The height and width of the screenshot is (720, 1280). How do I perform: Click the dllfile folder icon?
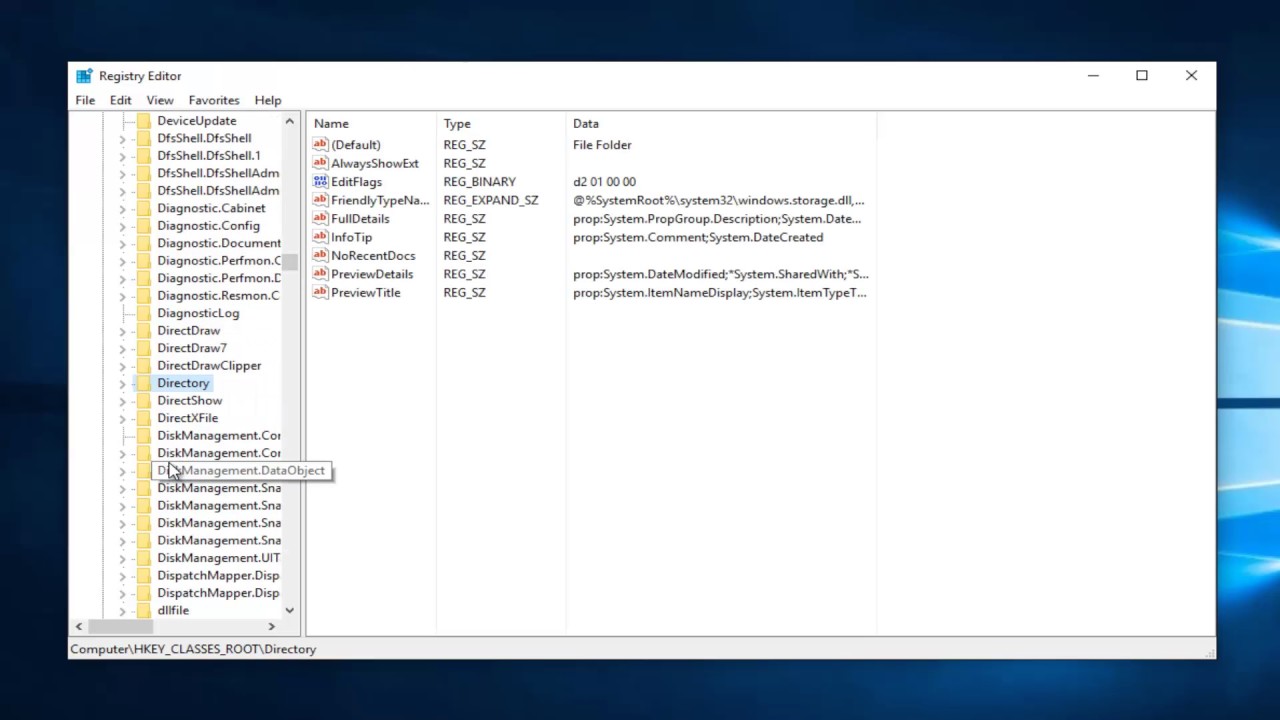pyautogui.click(x=143, y=610)
